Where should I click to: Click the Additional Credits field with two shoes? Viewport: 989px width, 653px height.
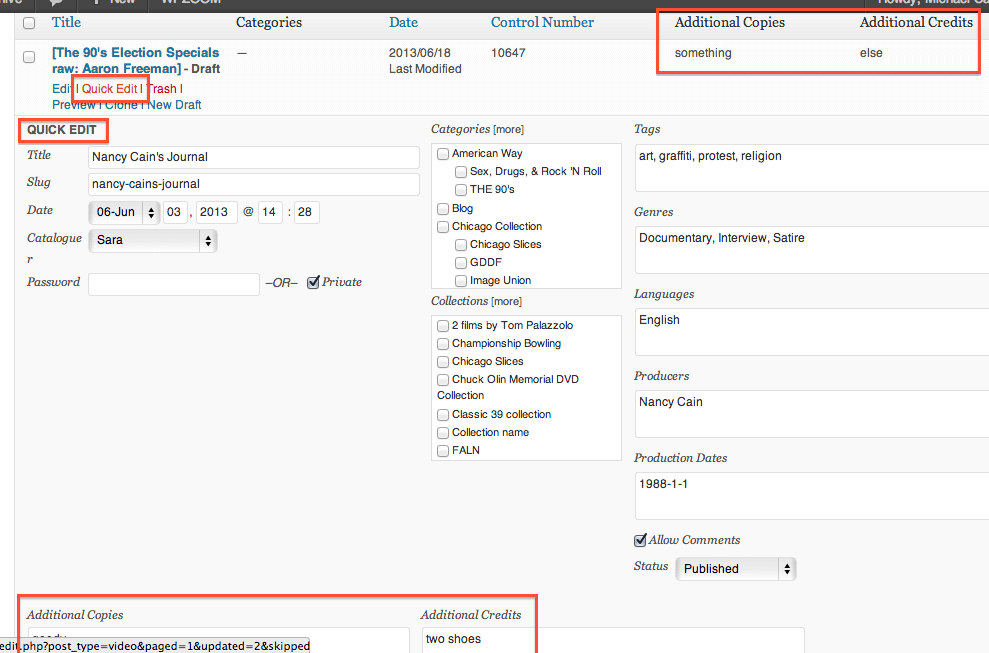click(x=612, y=639)
